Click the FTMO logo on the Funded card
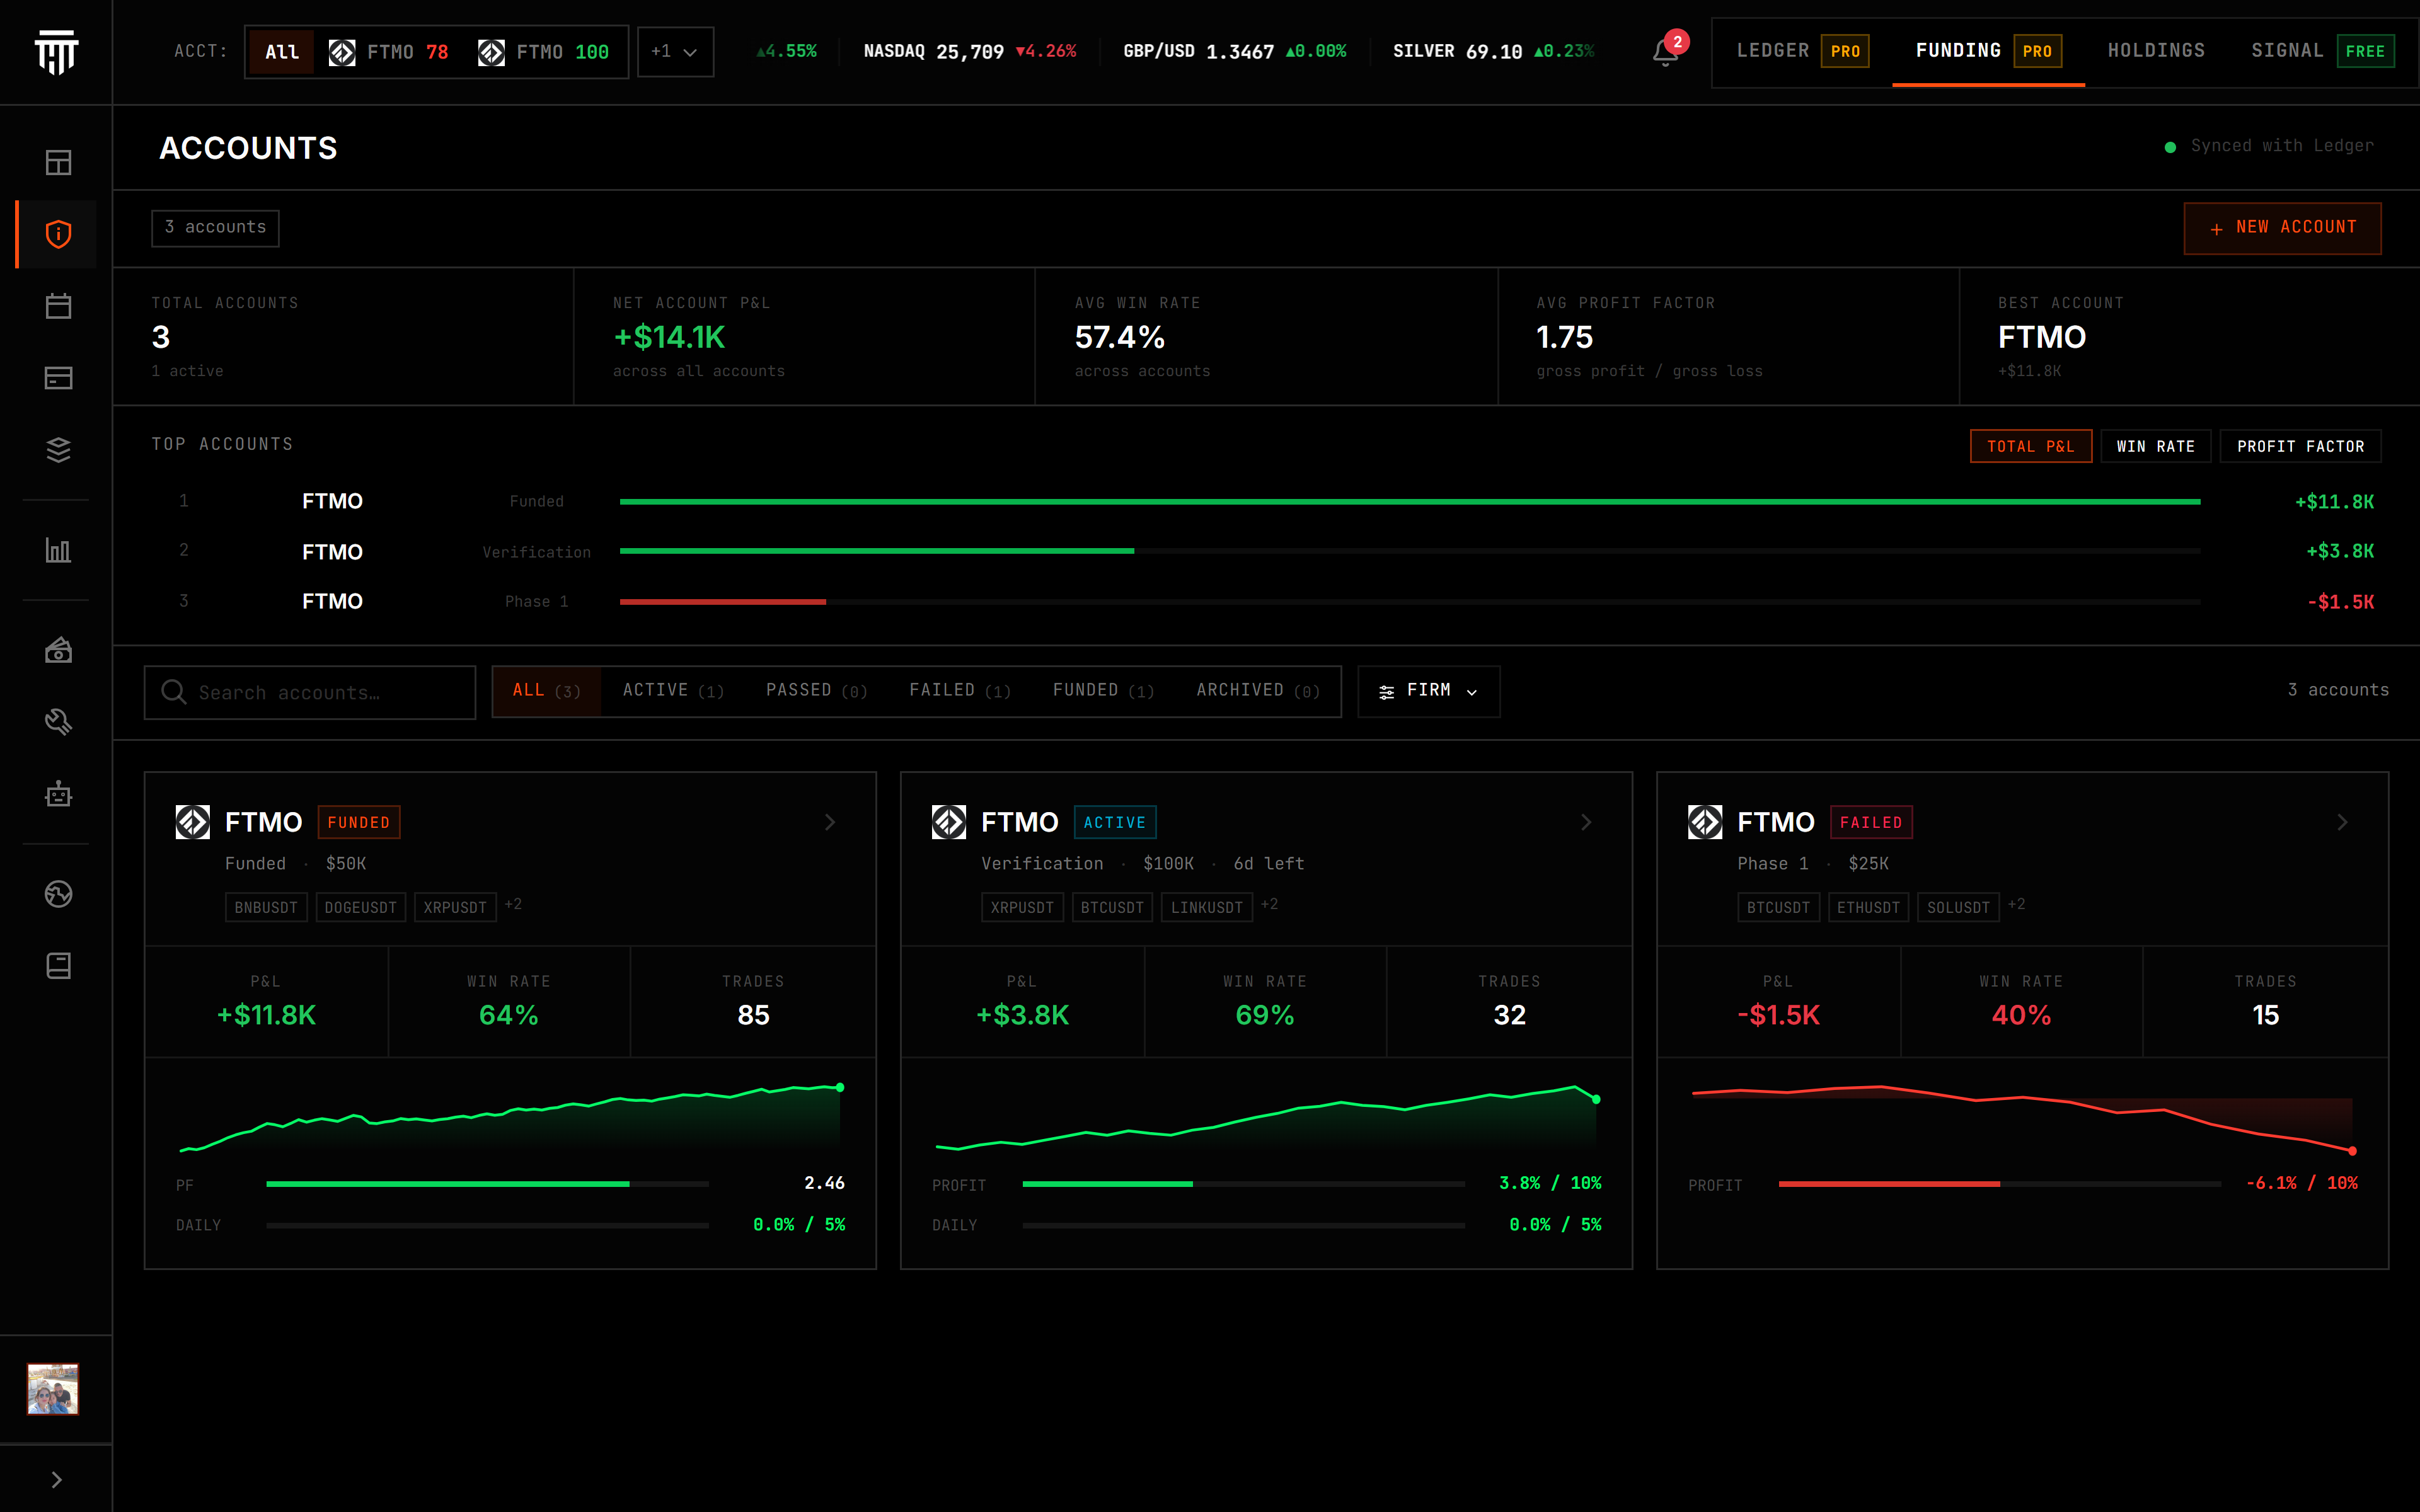This screenshot has height=1512, width=2420. click(x=193, y=822)
